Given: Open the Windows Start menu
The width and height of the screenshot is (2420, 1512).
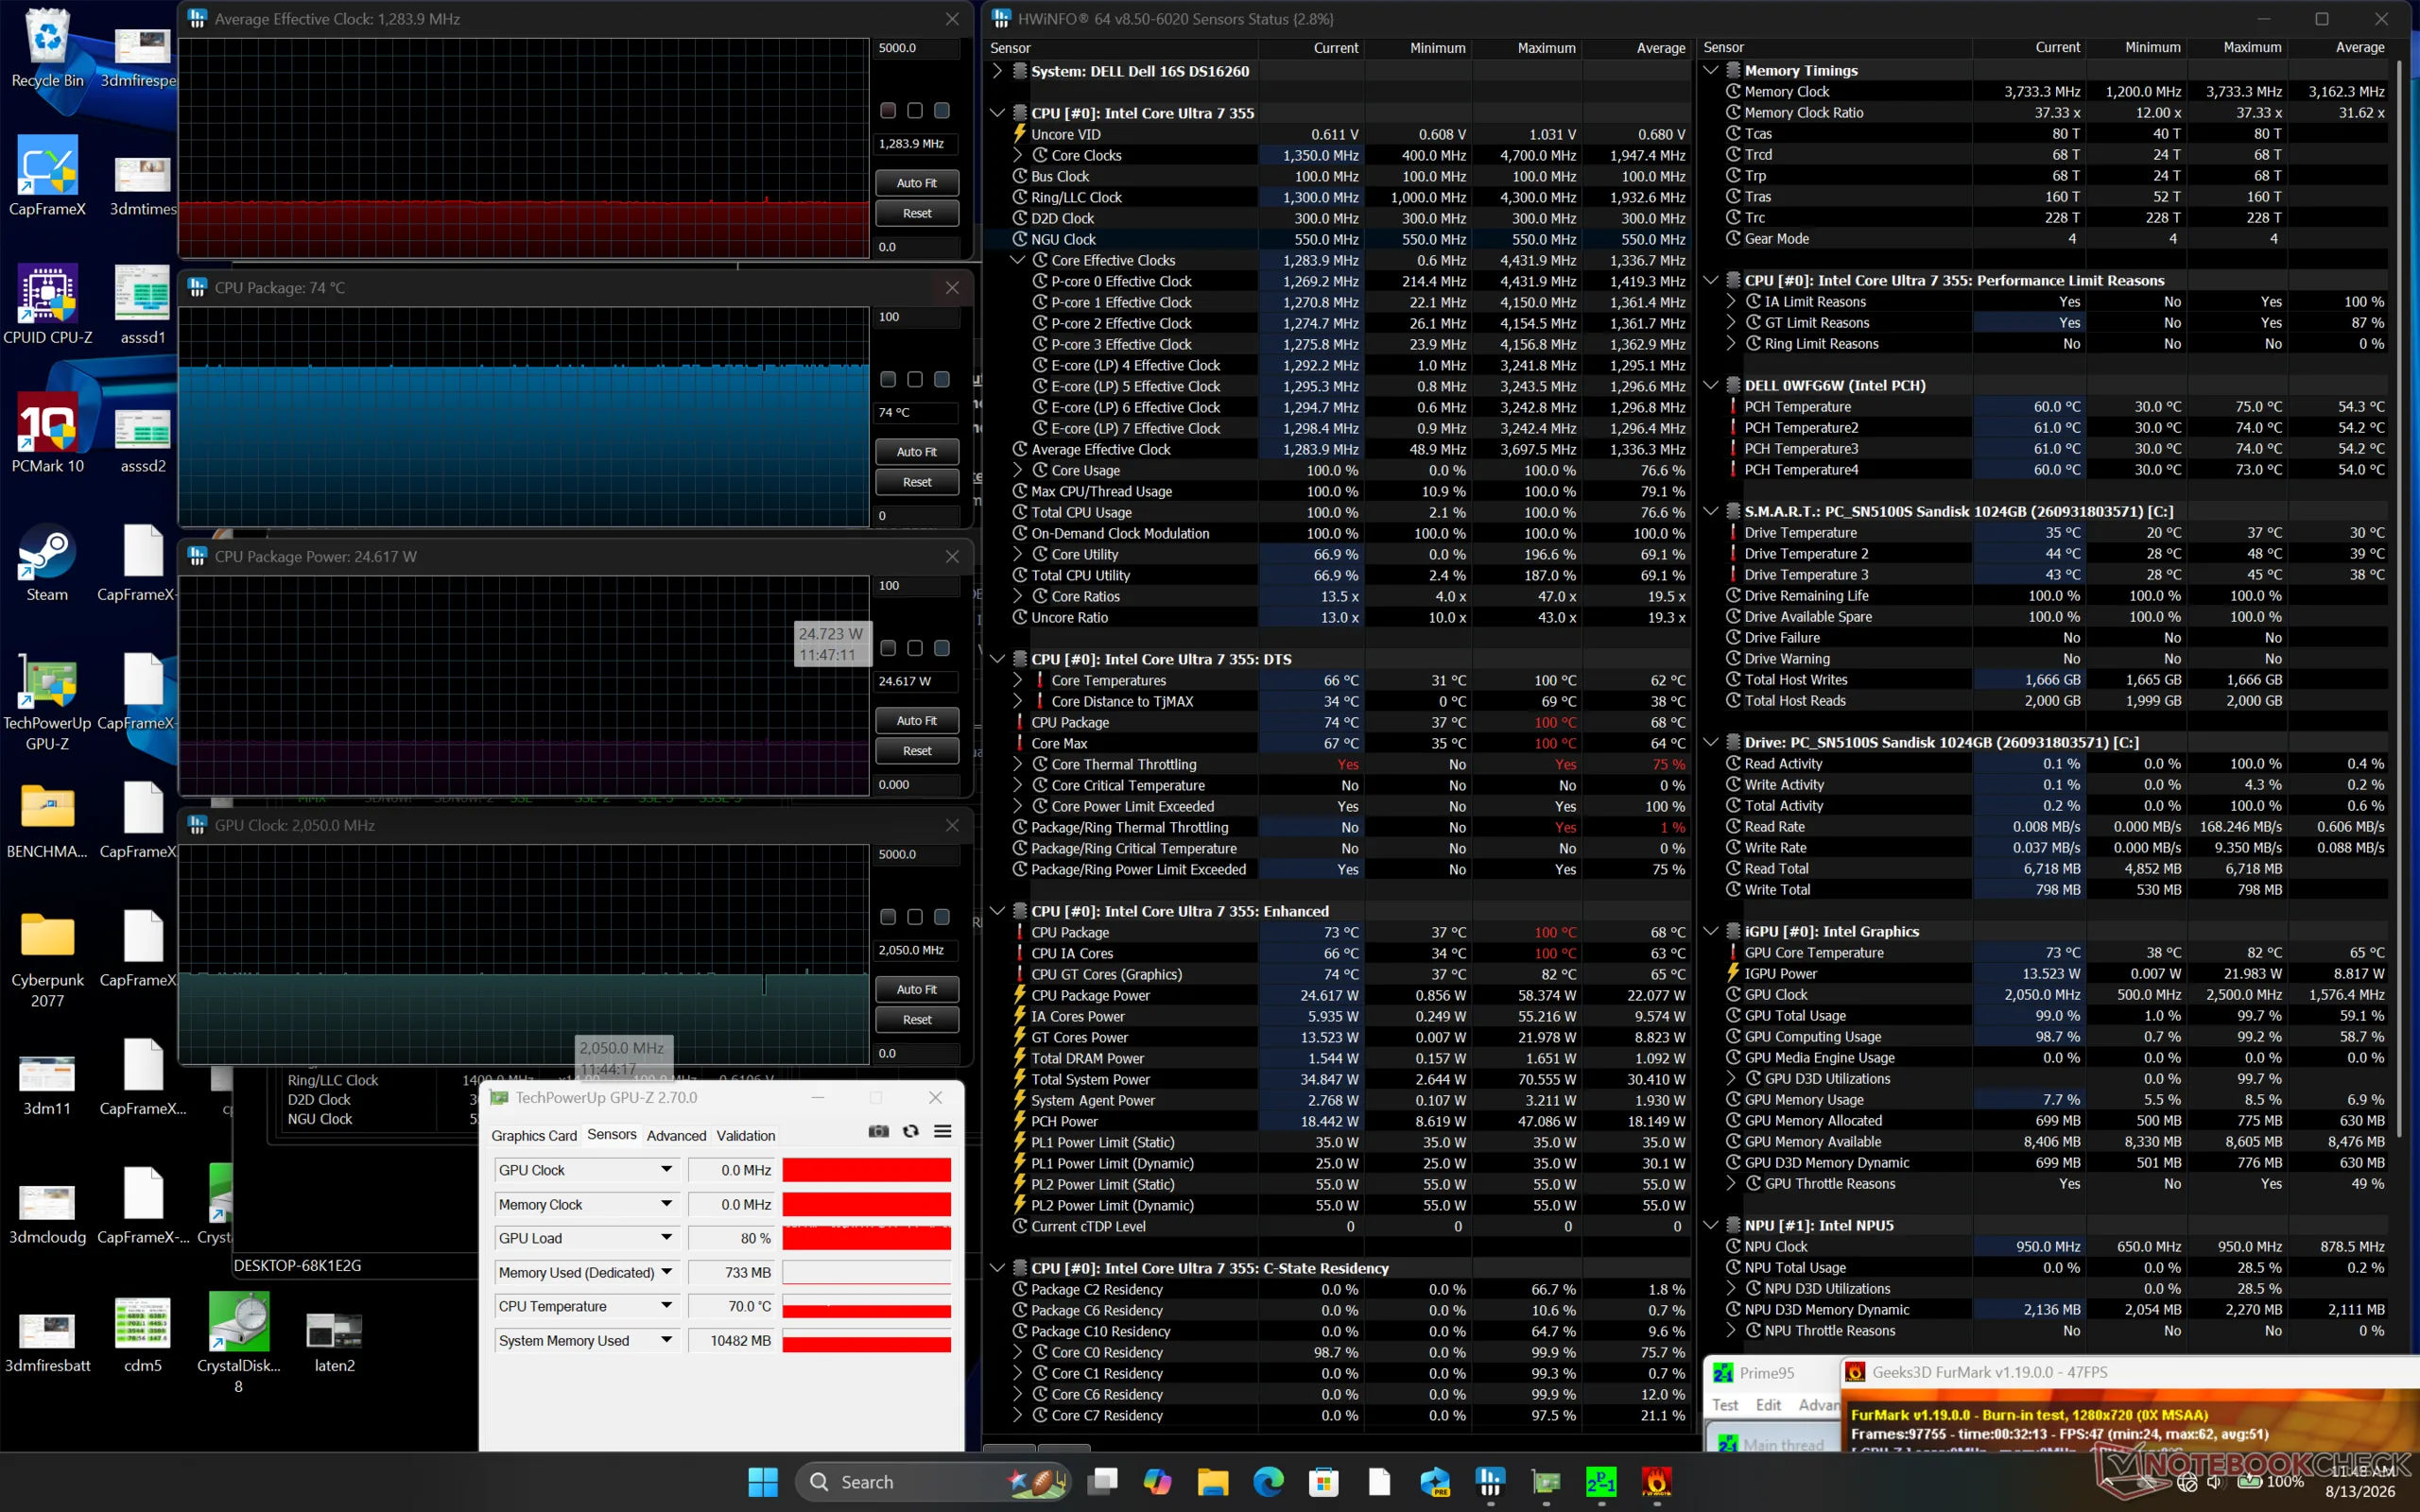Looking at the screenshot, I should click(x=763, y=1482).
